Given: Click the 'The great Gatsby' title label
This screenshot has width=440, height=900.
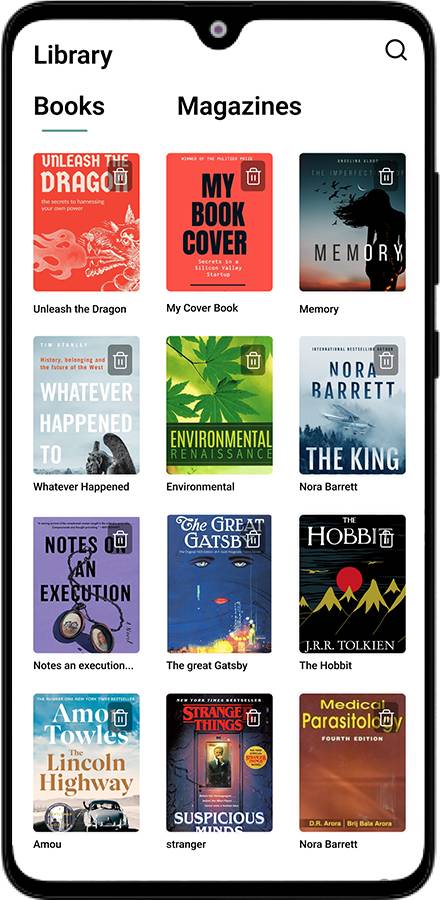Looking at the screenshot, I should (x=207, y=666).
